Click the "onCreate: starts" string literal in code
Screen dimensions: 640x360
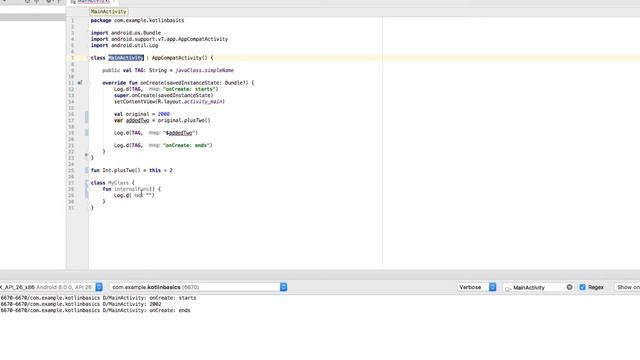coord(189,89)
